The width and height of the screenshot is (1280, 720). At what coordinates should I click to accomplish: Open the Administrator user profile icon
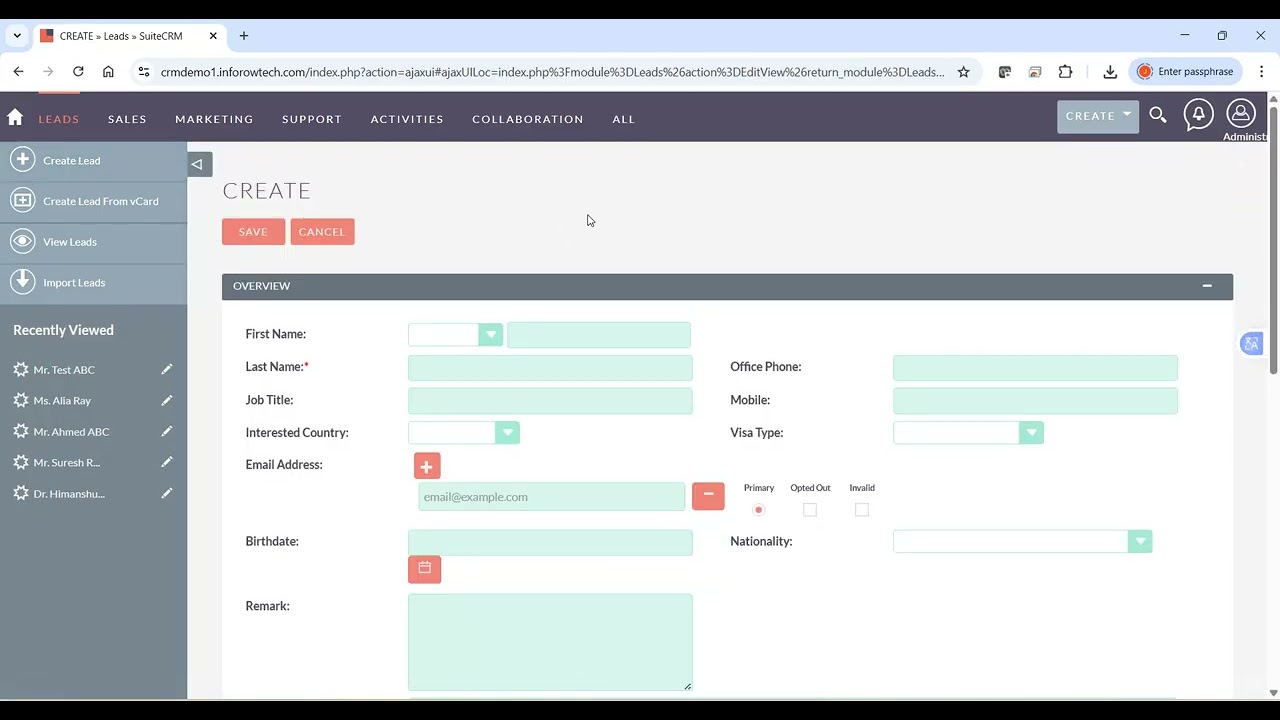pyautogui.click(x=1240, y=114)
